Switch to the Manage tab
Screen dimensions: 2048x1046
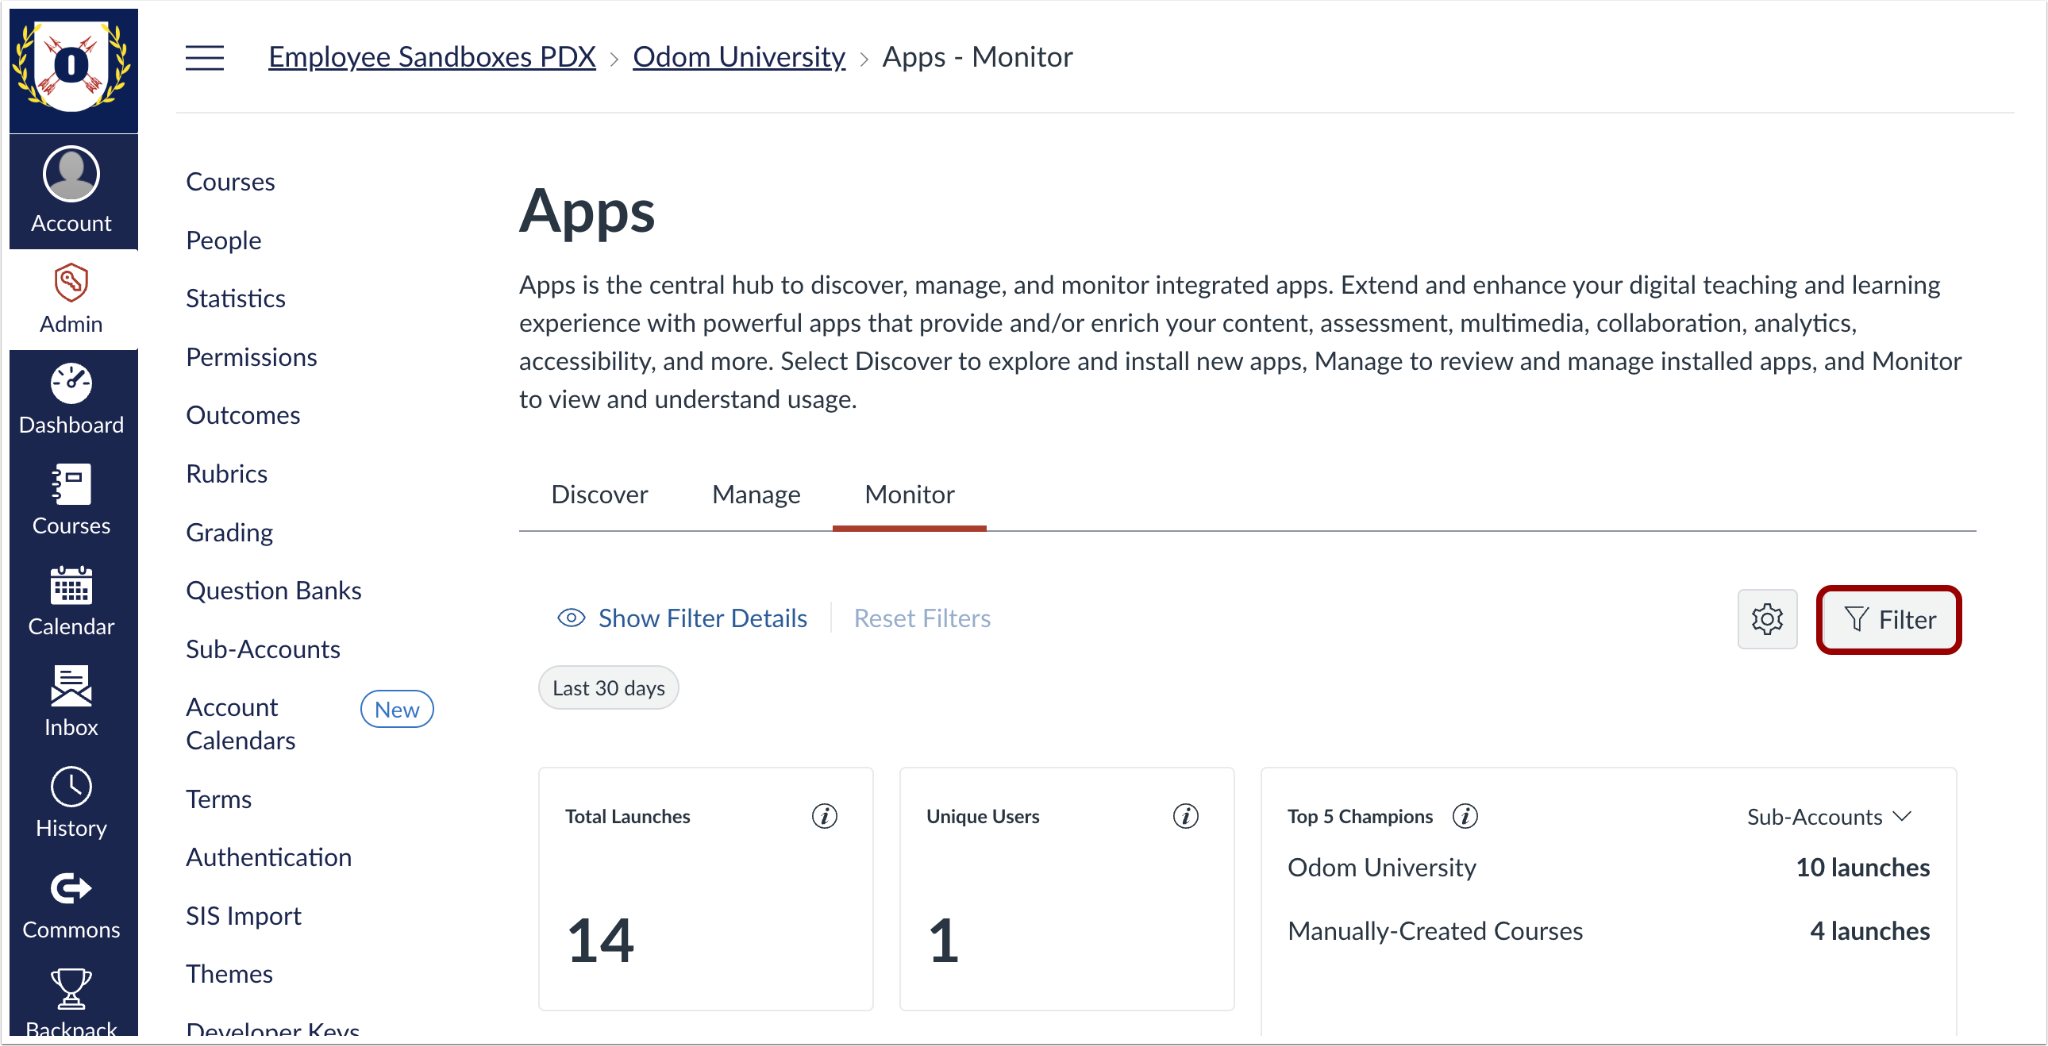[x=755, y=494]
